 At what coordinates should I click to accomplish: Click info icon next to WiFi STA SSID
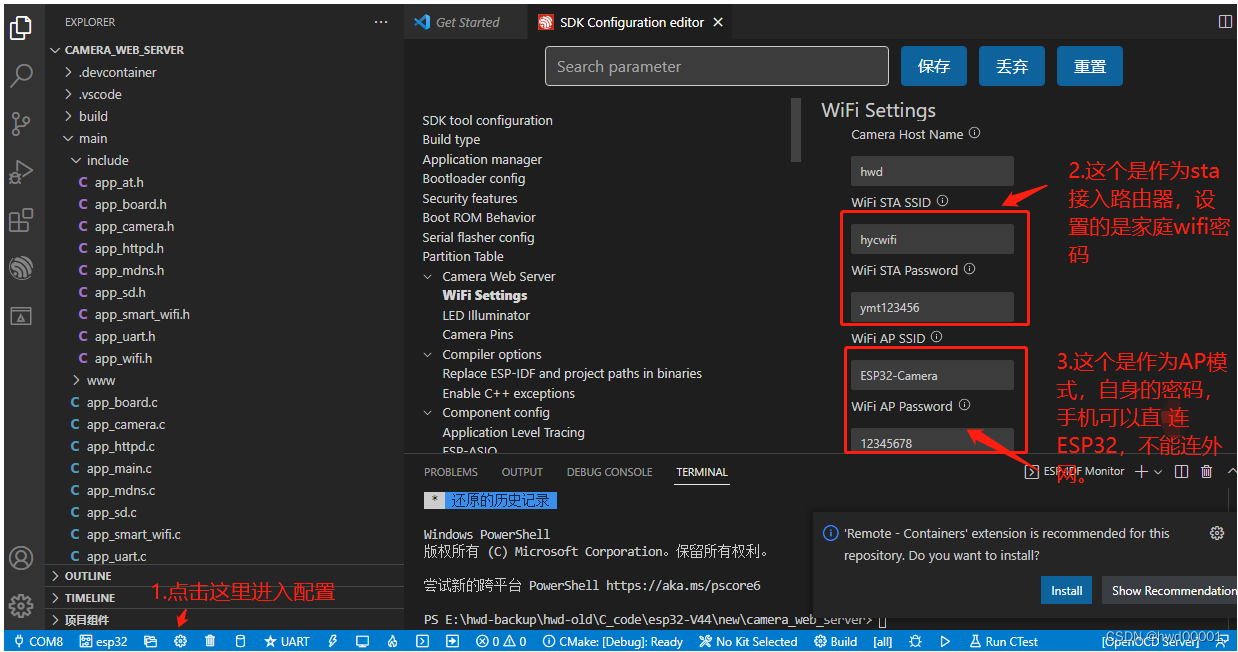[943, 202]
